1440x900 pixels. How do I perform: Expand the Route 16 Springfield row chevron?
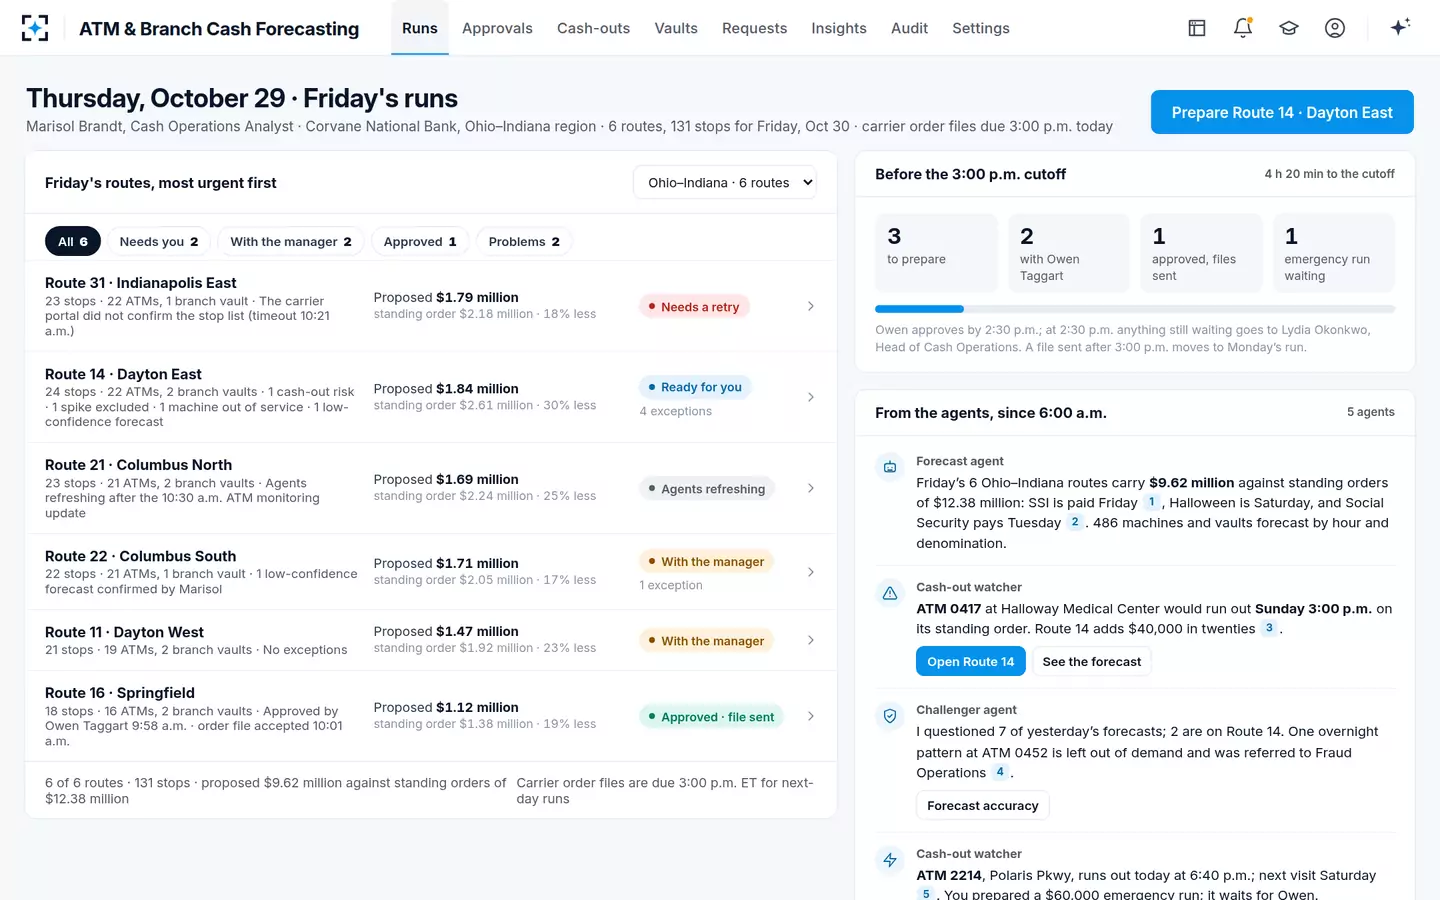tap(811, 716)
